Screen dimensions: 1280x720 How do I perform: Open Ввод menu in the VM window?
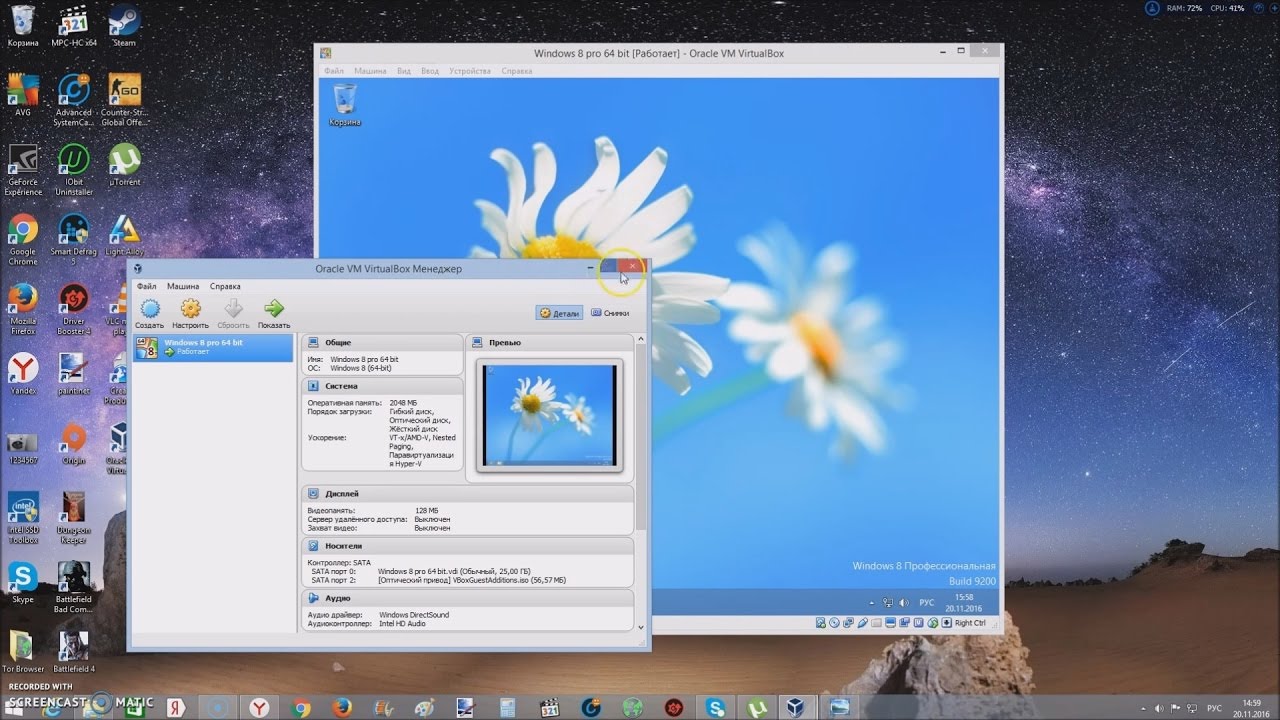[430, 71]
